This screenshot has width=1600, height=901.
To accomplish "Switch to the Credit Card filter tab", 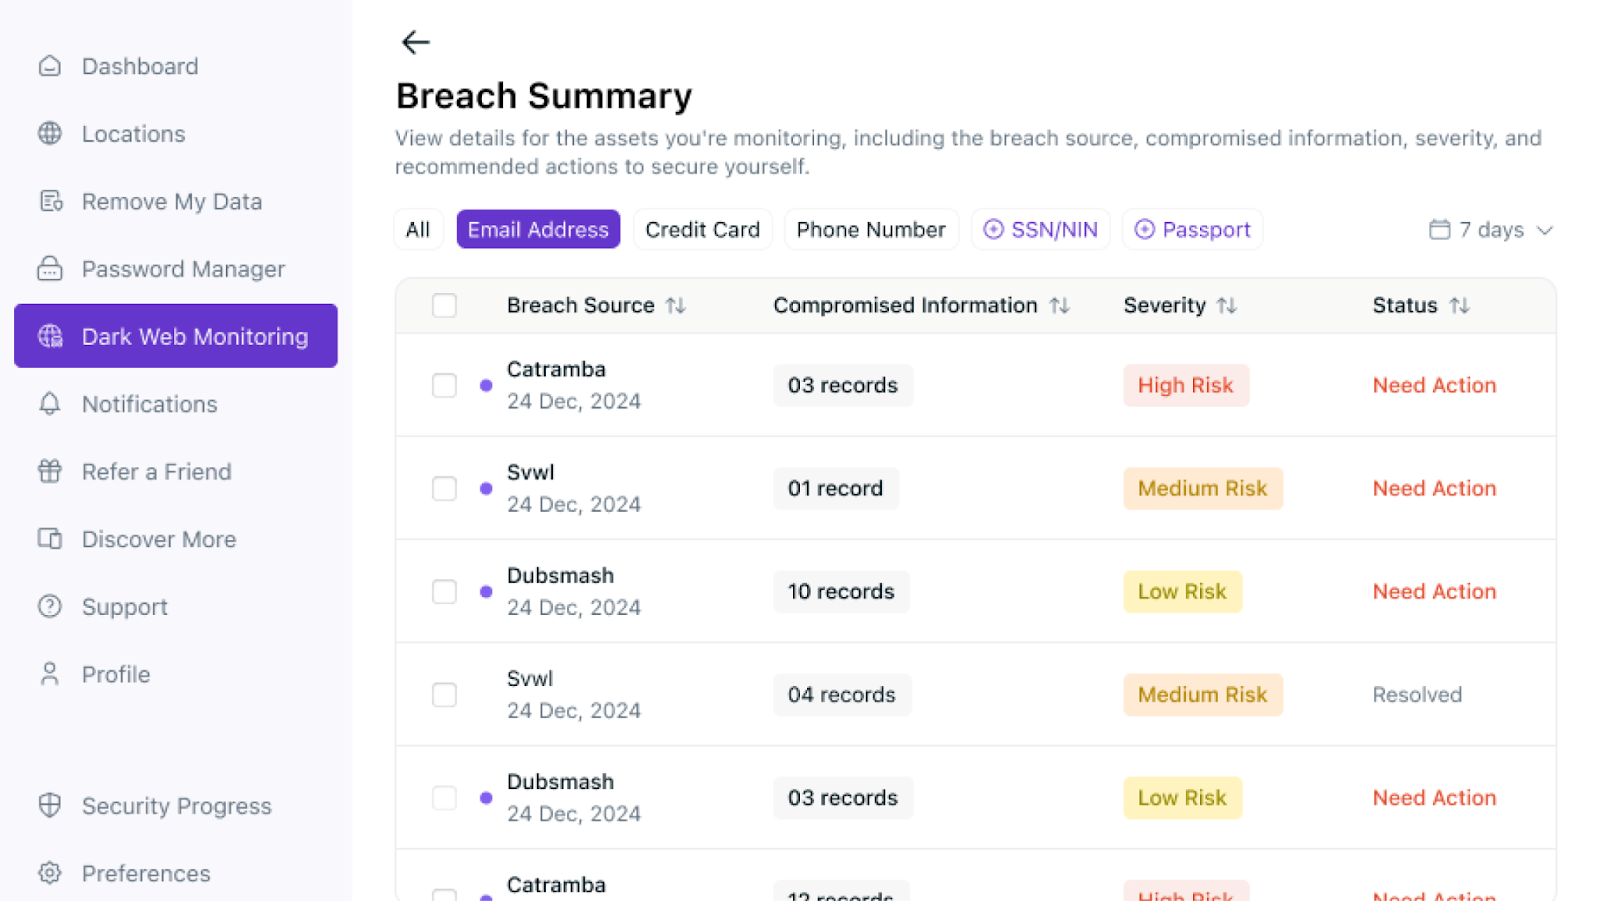I will point(702,230).
